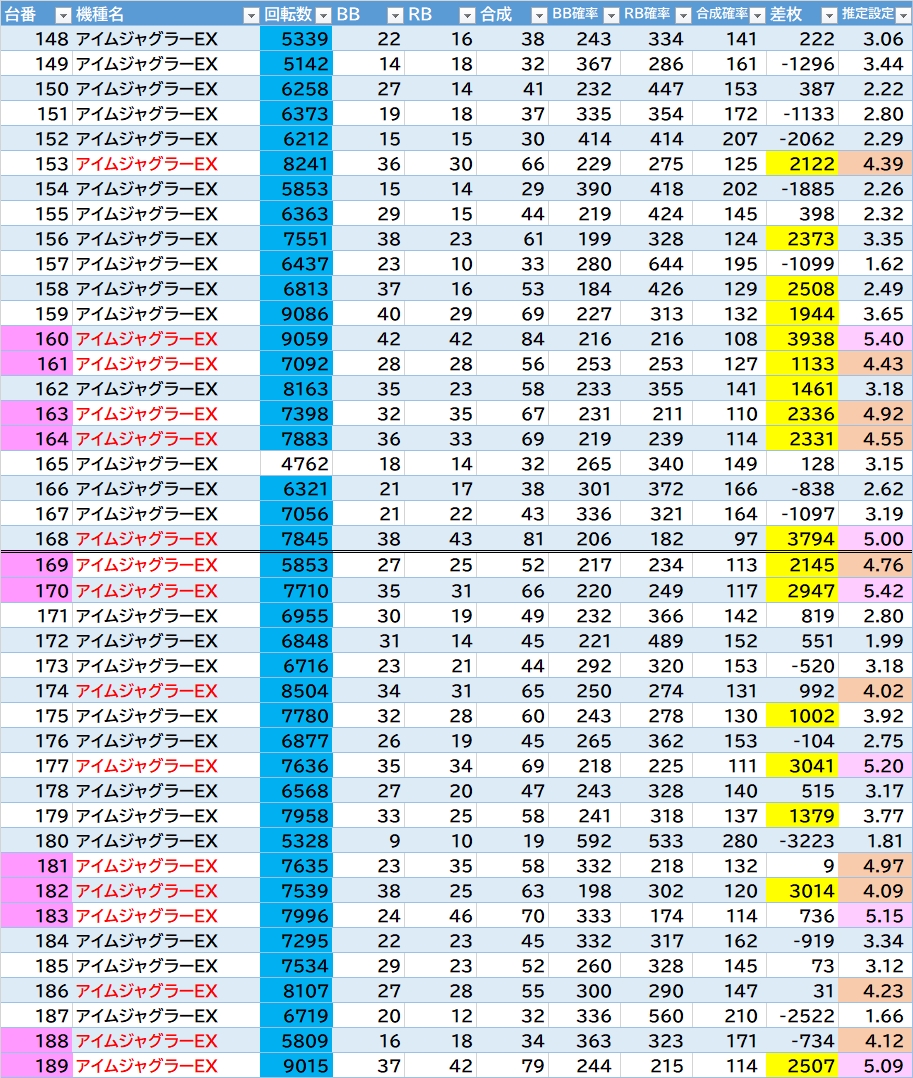Select BB probability cell 592
Viewport: 913px width, 1078px height.
coord(584,841)
